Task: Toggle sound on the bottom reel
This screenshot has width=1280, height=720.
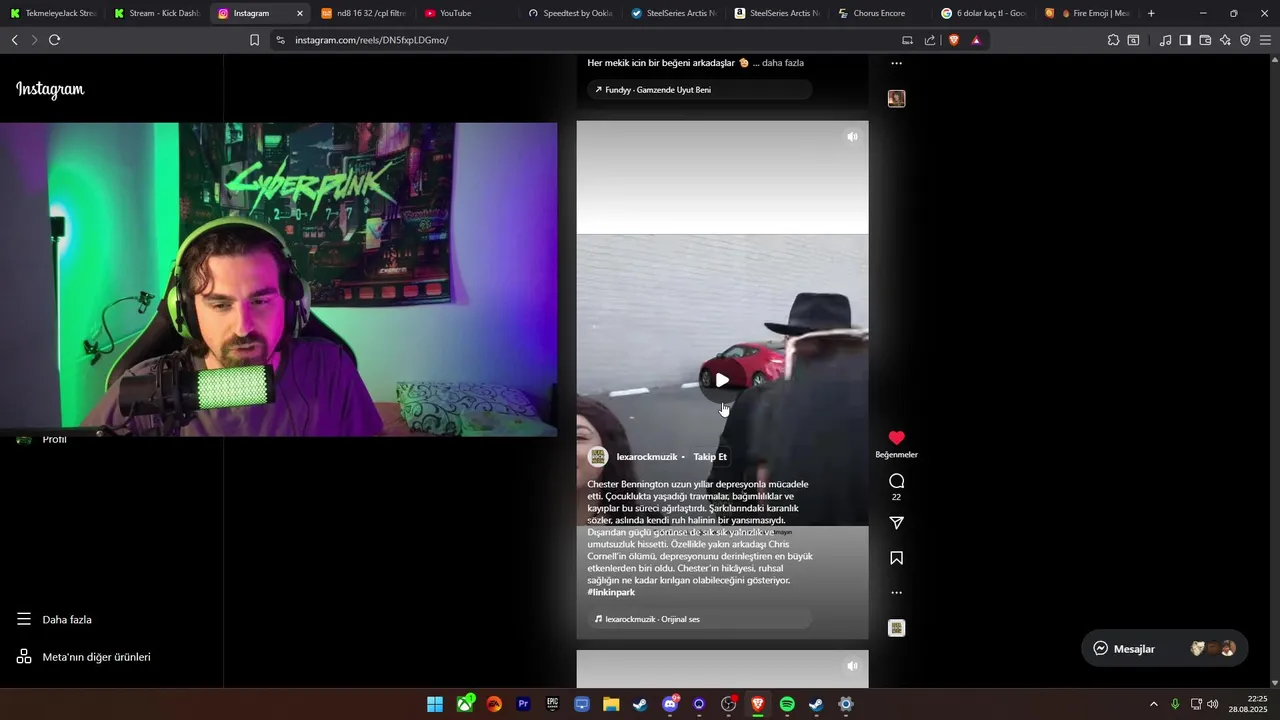Action: coord(852,666)
